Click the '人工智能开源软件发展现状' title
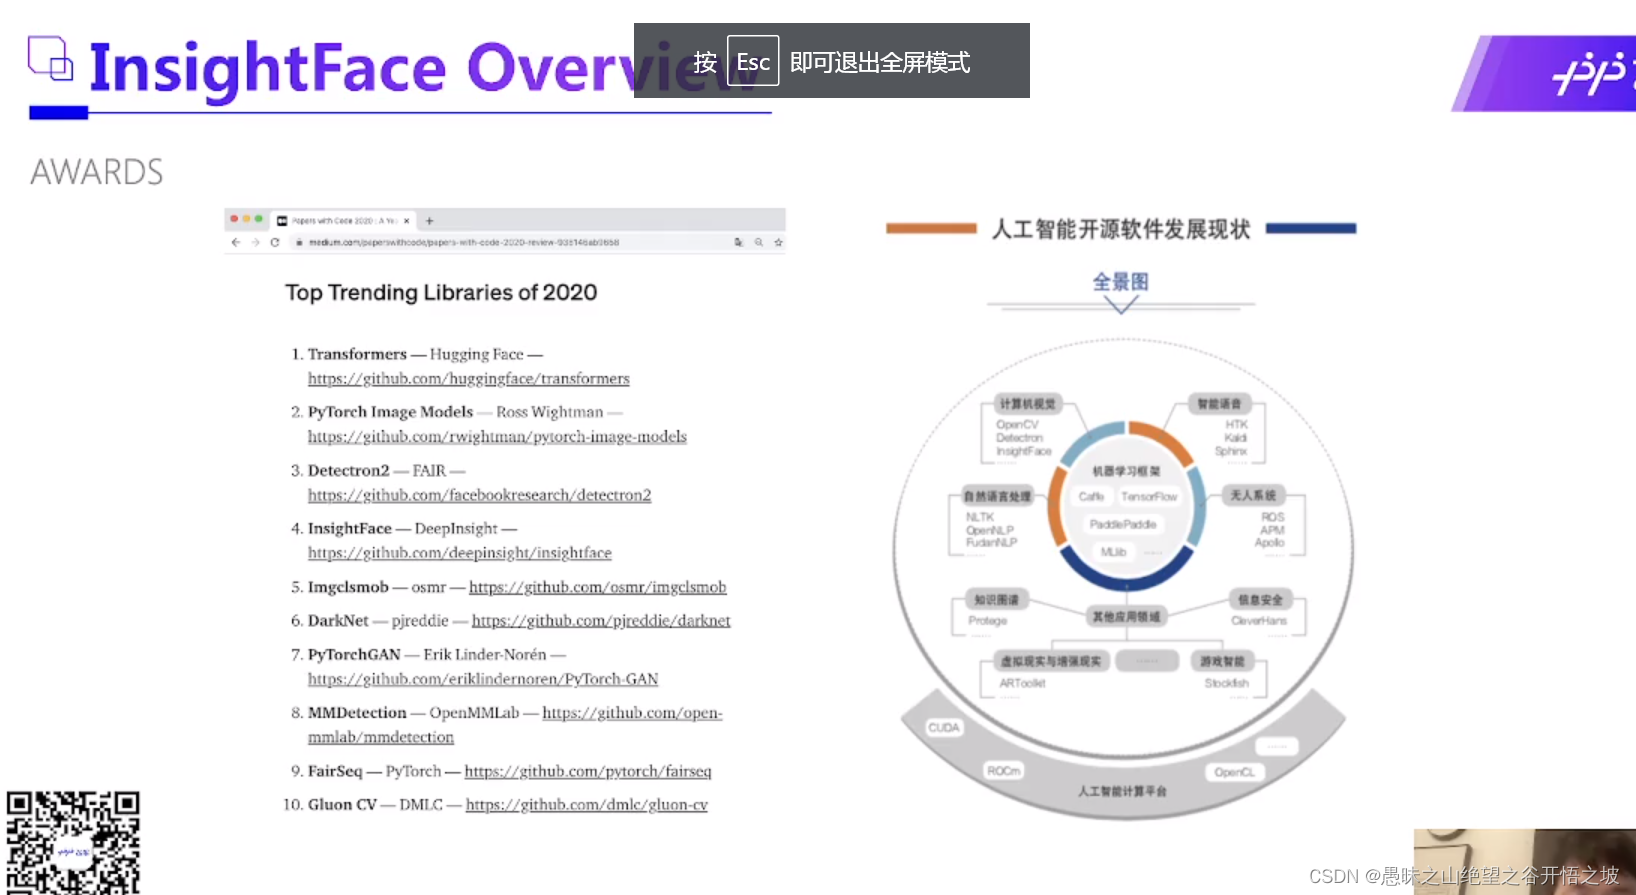 tap(1121, 229)
